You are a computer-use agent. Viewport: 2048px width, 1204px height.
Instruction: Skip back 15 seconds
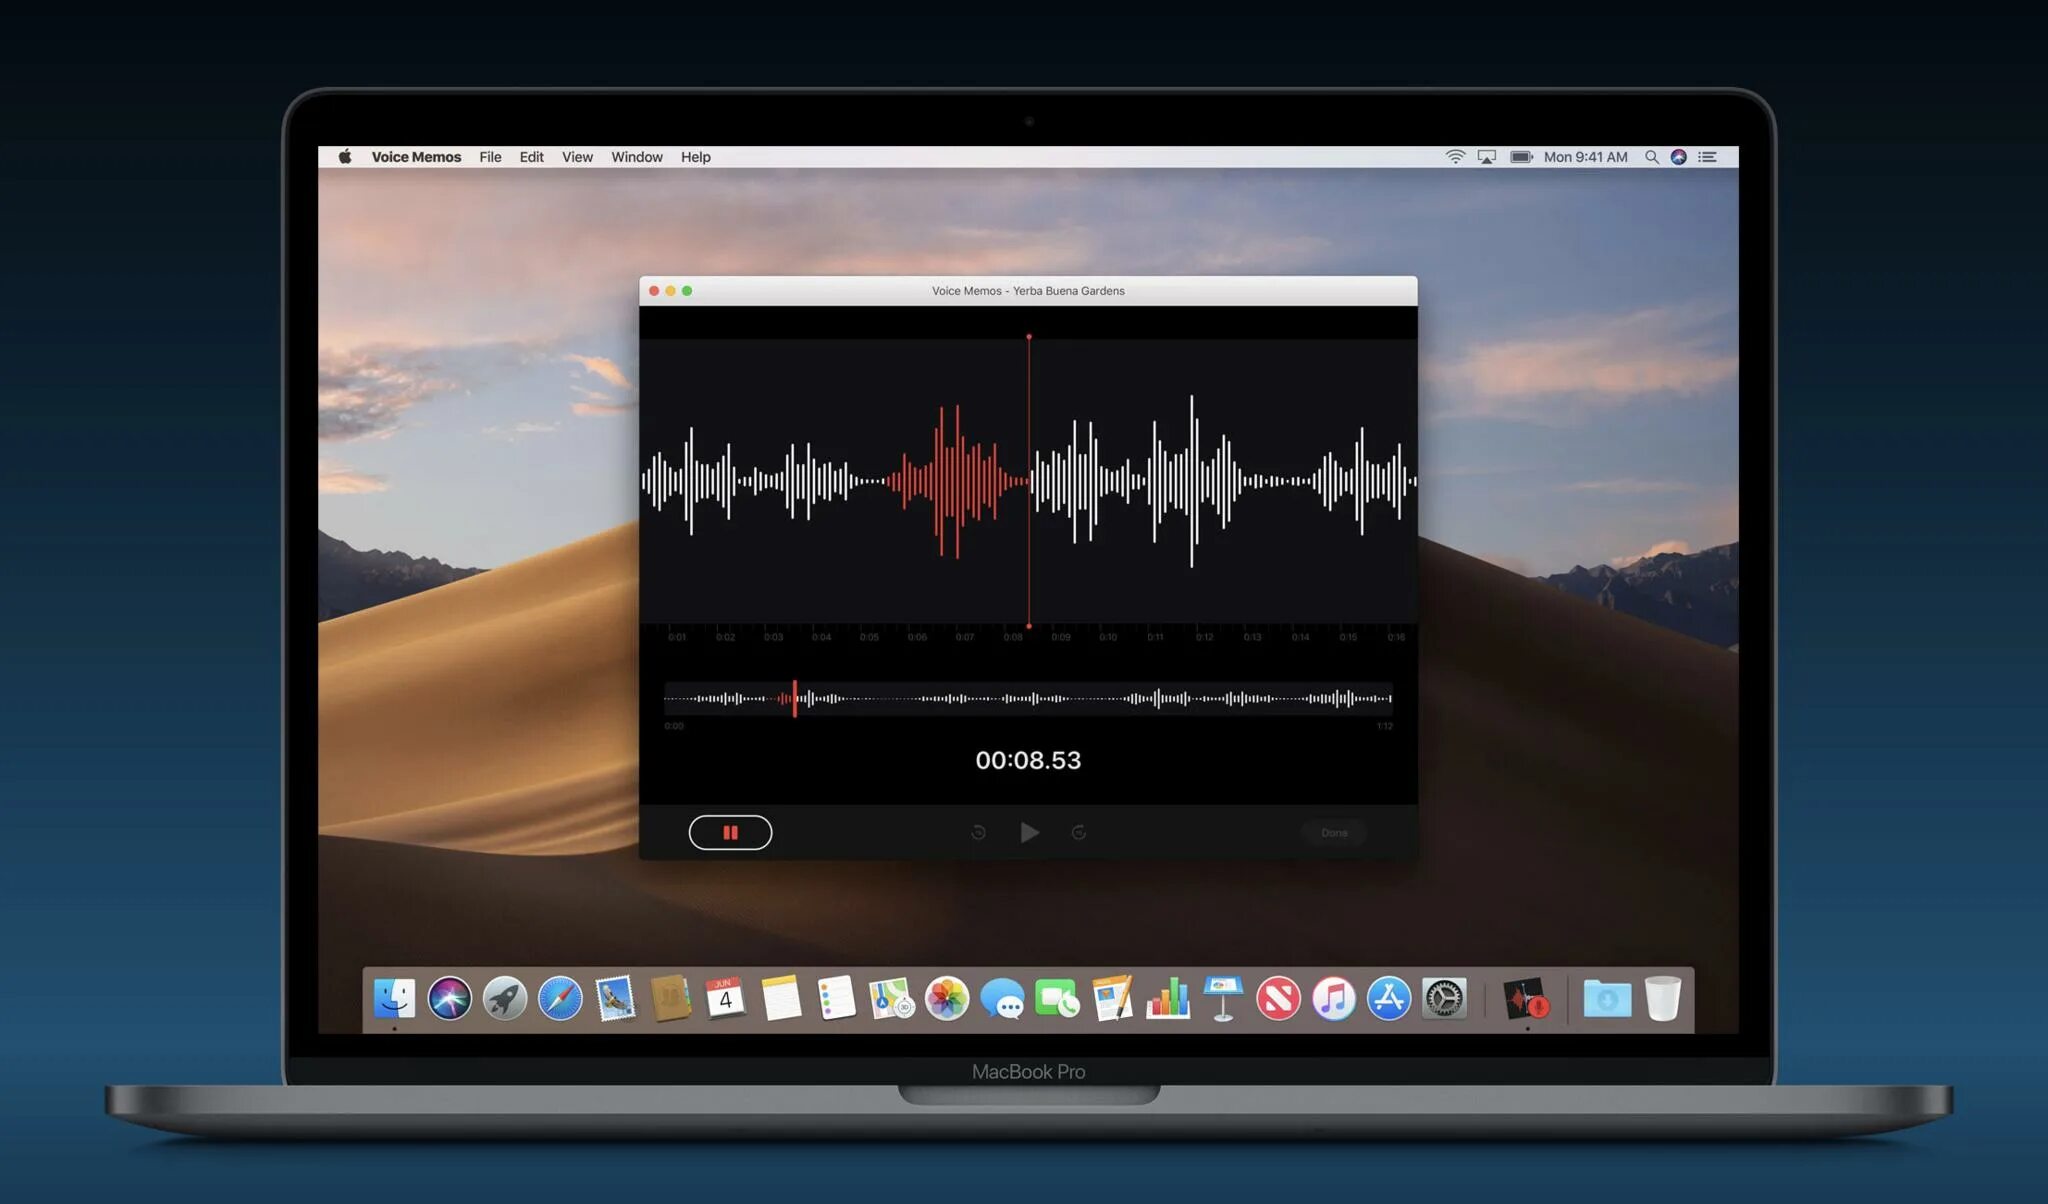(978, 832)
